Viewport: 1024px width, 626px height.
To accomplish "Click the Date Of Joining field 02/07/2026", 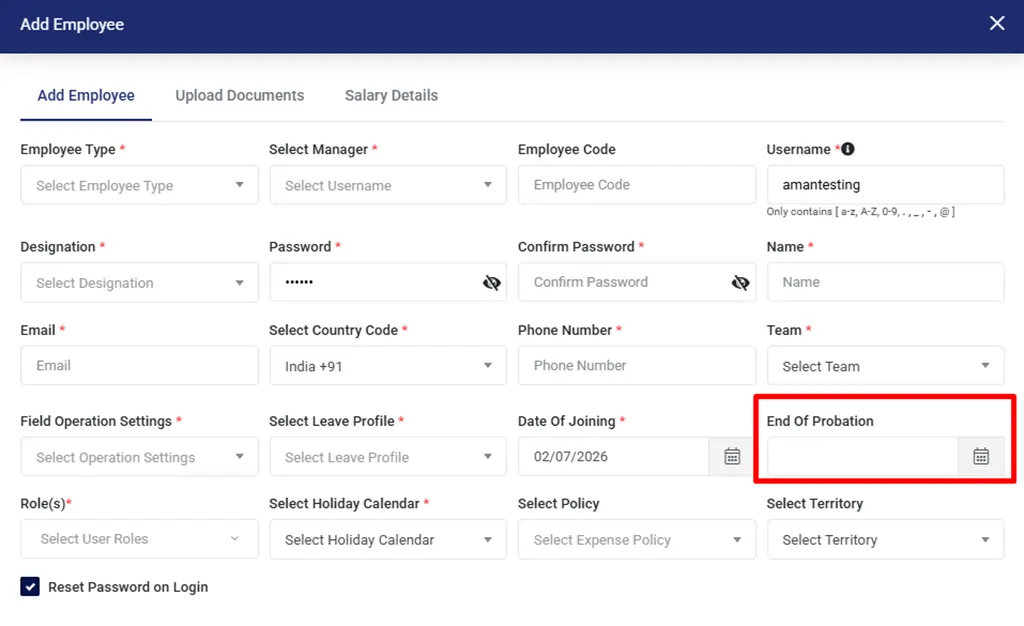I will [613, 456].
